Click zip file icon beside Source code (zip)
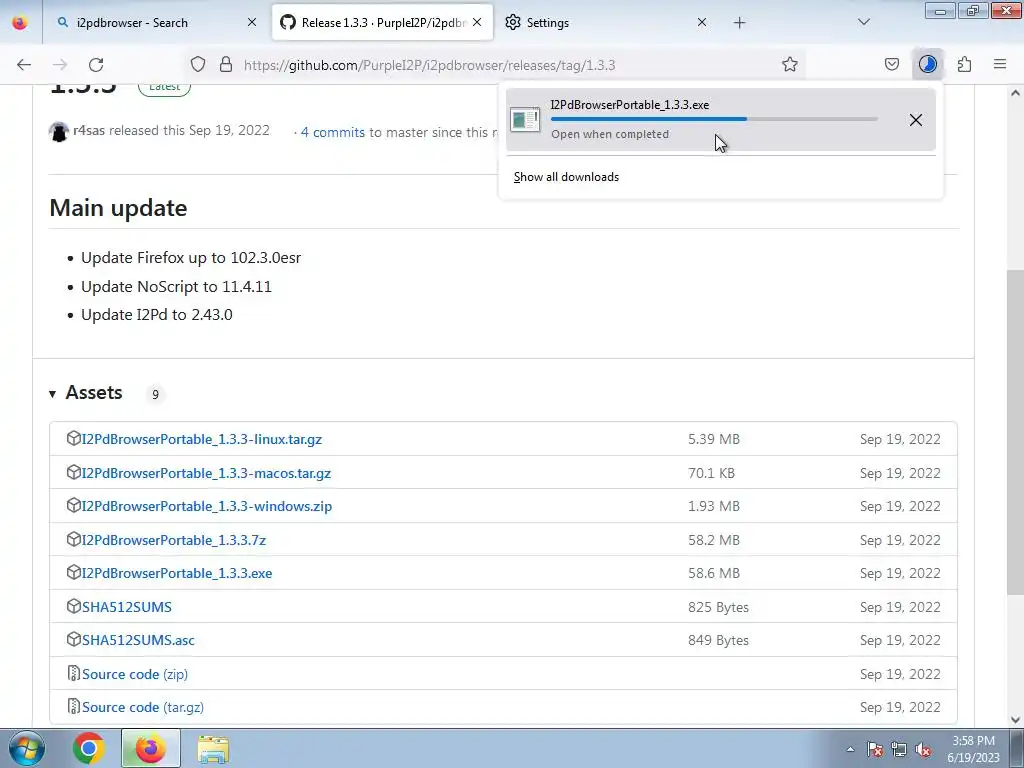 pyautogui.click(x=74, y=673)
